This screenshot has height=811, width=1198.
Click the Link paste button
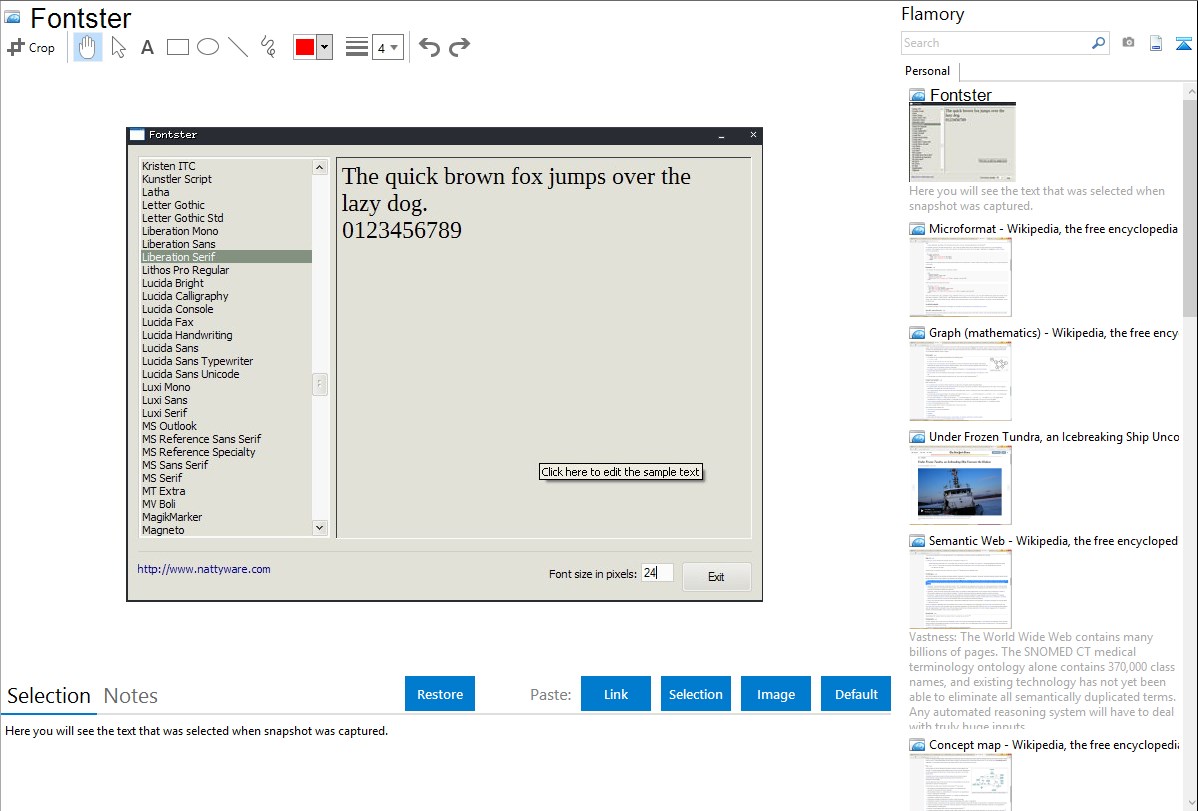[x=616, y=694]
